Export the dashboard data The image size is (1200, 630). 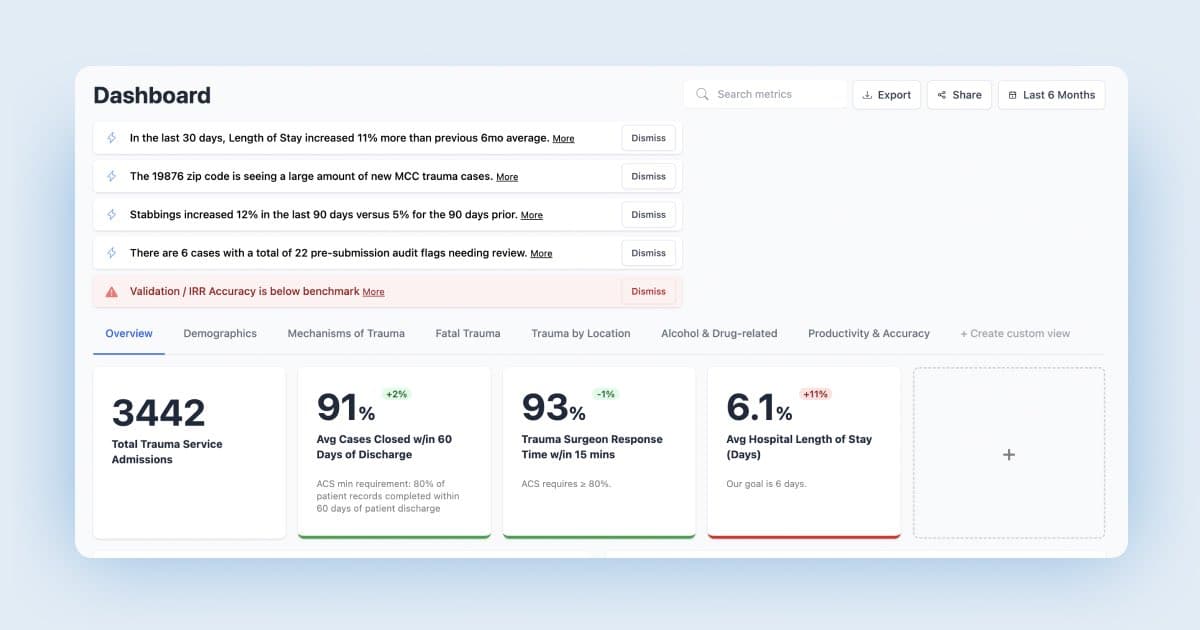click(x=886, y=95)
